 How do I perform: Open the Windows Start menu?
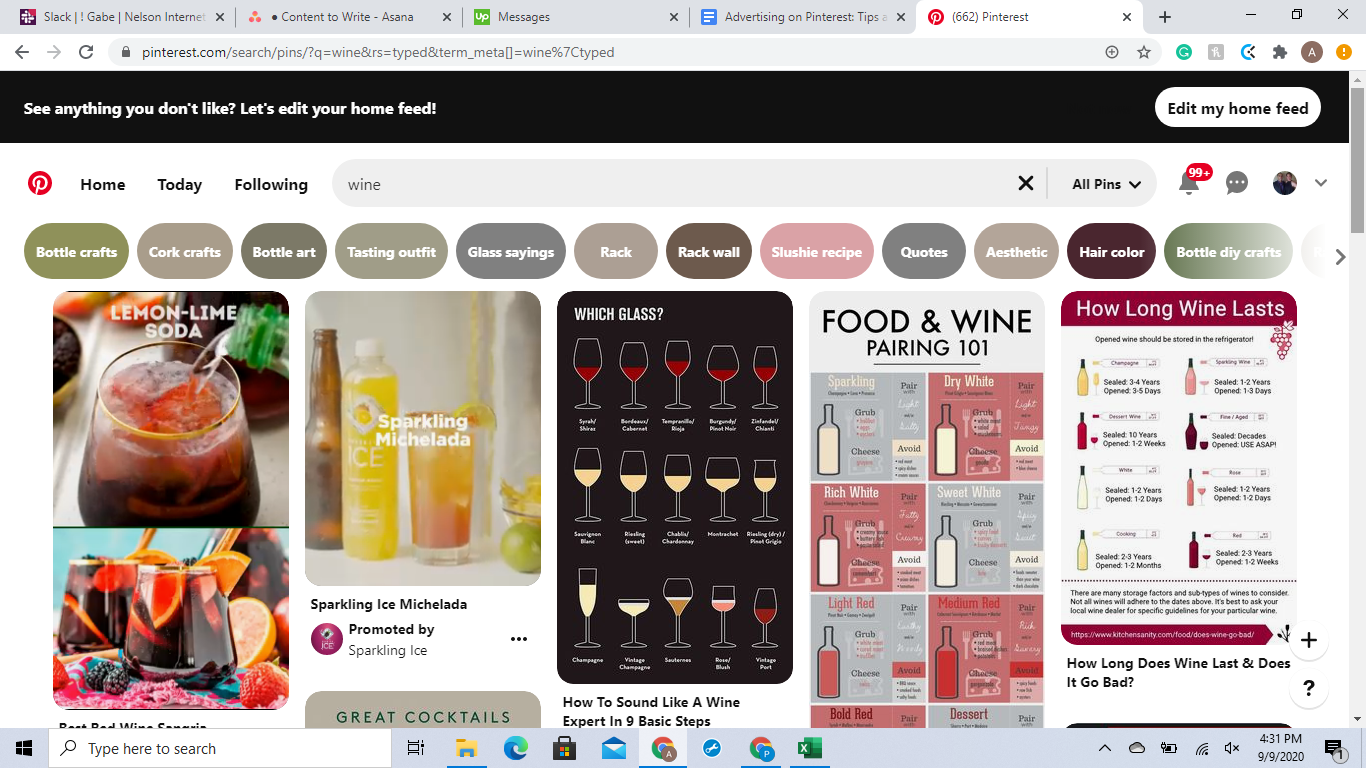24,748
